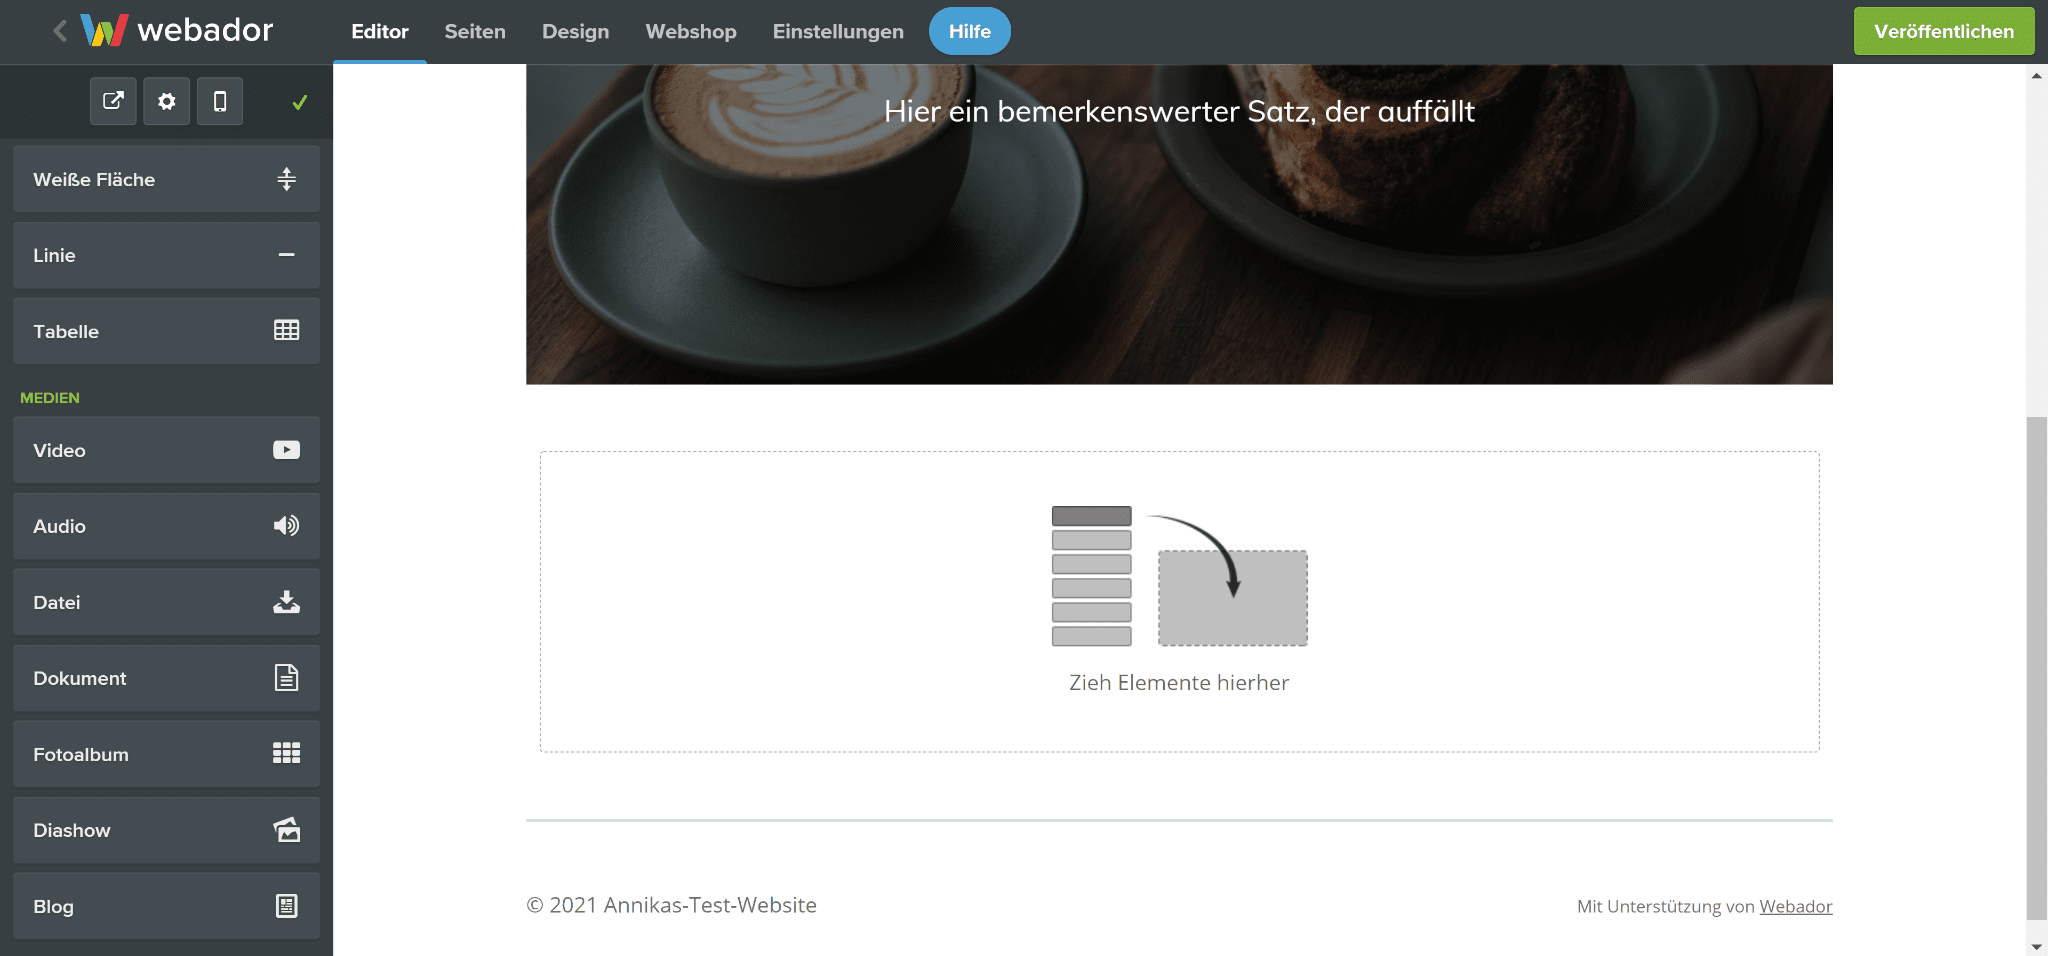2048x956 pixels.
Task: Follow the Webador footer link
Action: click(x=1796, y=906)
